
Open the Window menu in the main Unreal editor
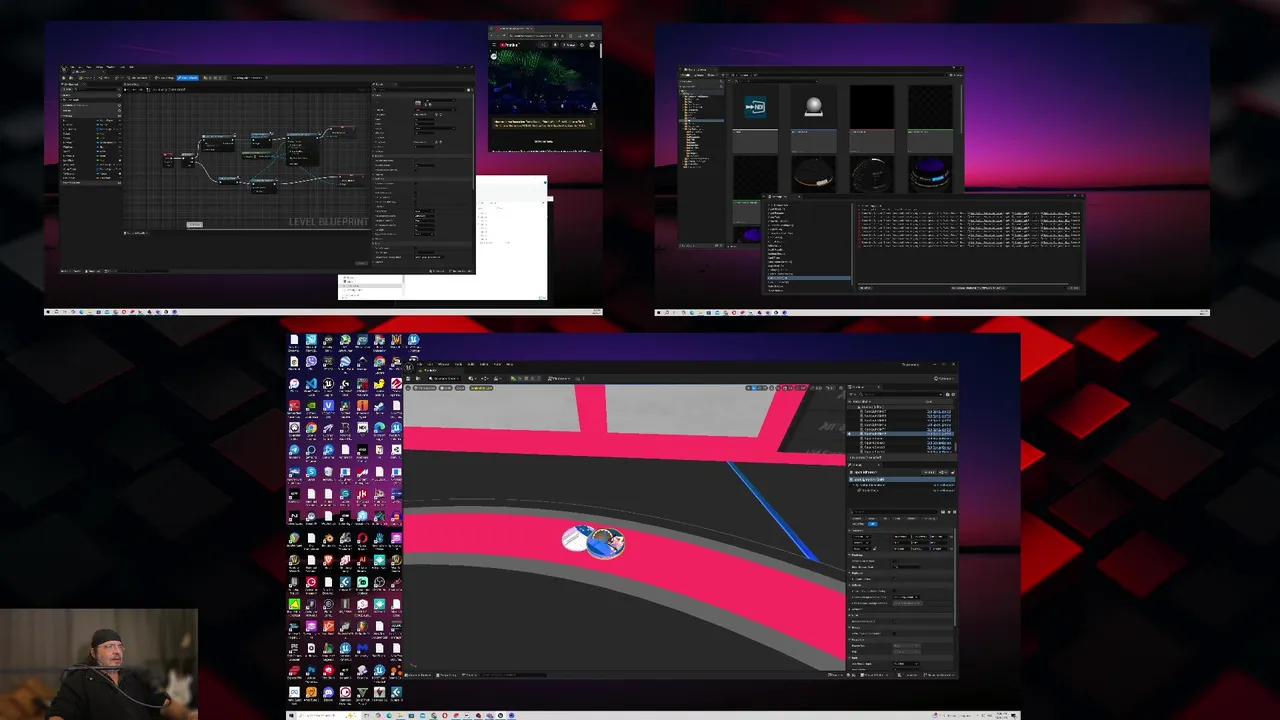coord(444,364)
